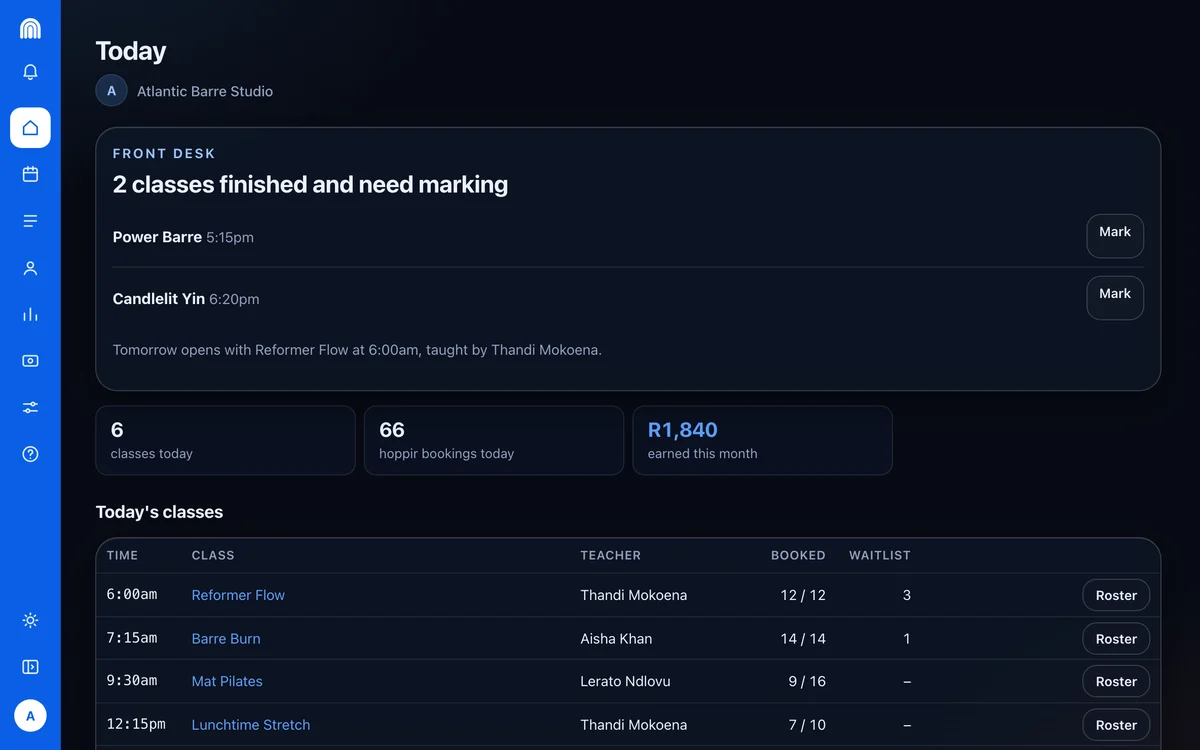
Task: Open Roster for Lunchtime Stretch
Action: point(1116,725)
